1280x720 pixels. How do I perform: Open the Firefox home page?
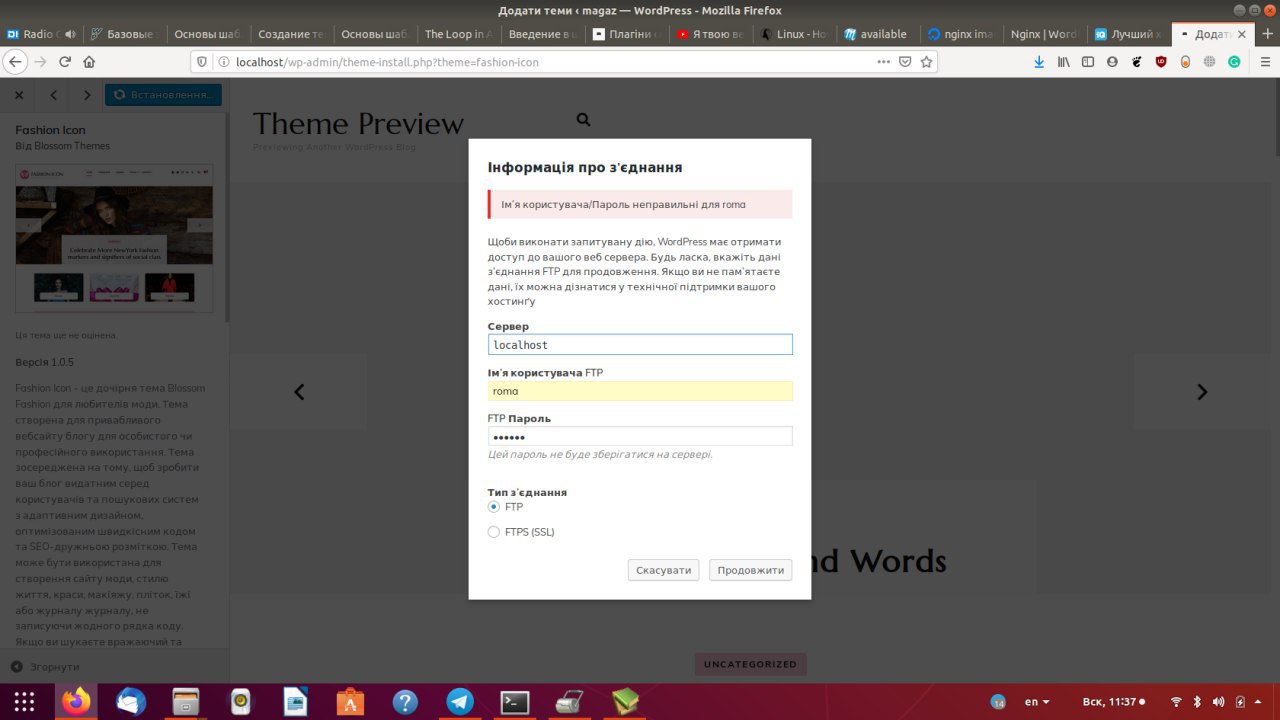point(89,61)
